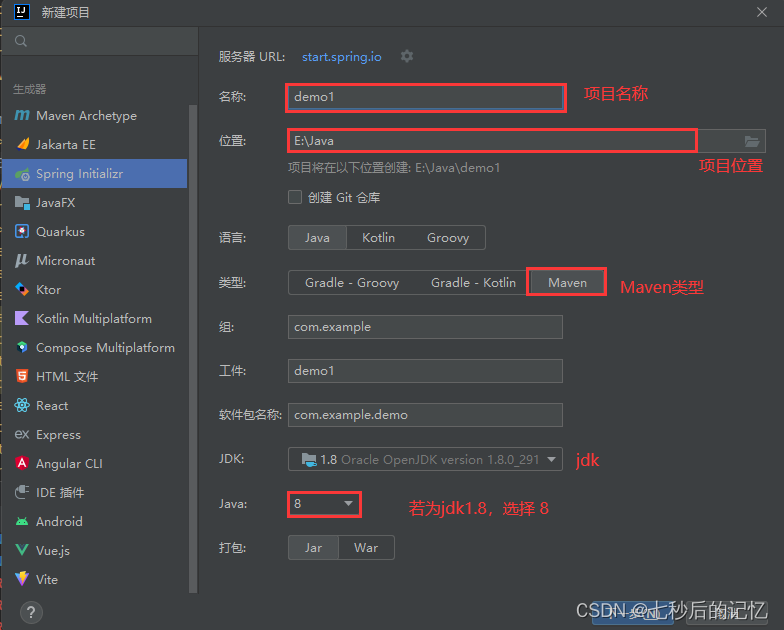Click the Spring Initializr leaf icon
The image size is (784, 630).
point(22,174)
